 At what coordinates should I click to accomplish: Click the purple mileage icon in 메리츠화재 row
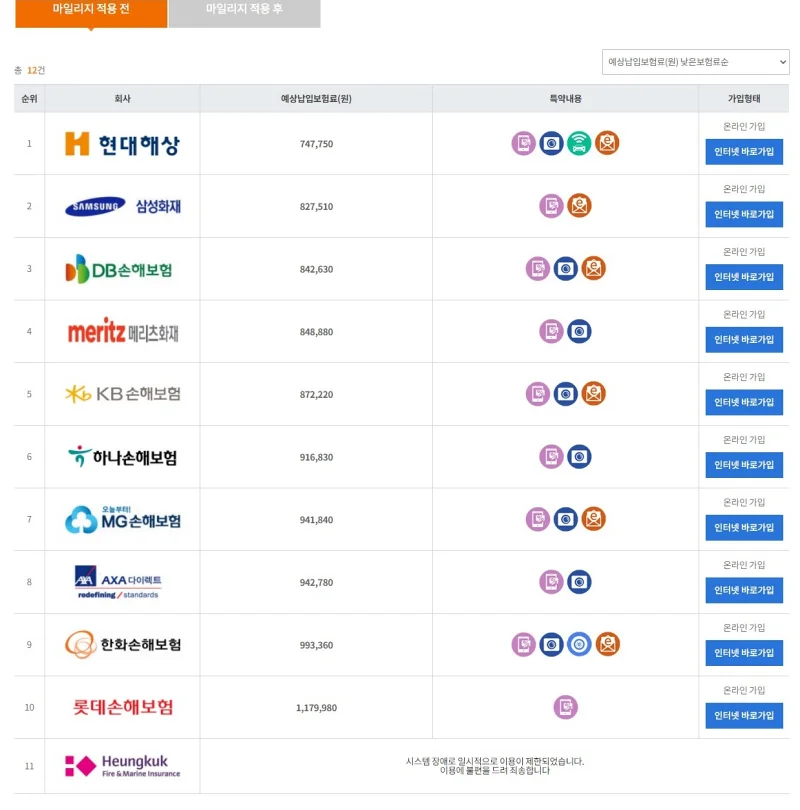pyautogui.click(x=551, y=331)
